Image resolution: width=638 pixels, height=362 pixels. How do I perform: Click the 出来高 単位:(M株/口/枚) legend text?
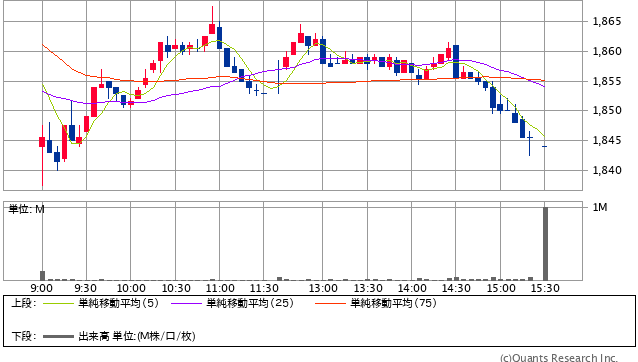[137, 336]
